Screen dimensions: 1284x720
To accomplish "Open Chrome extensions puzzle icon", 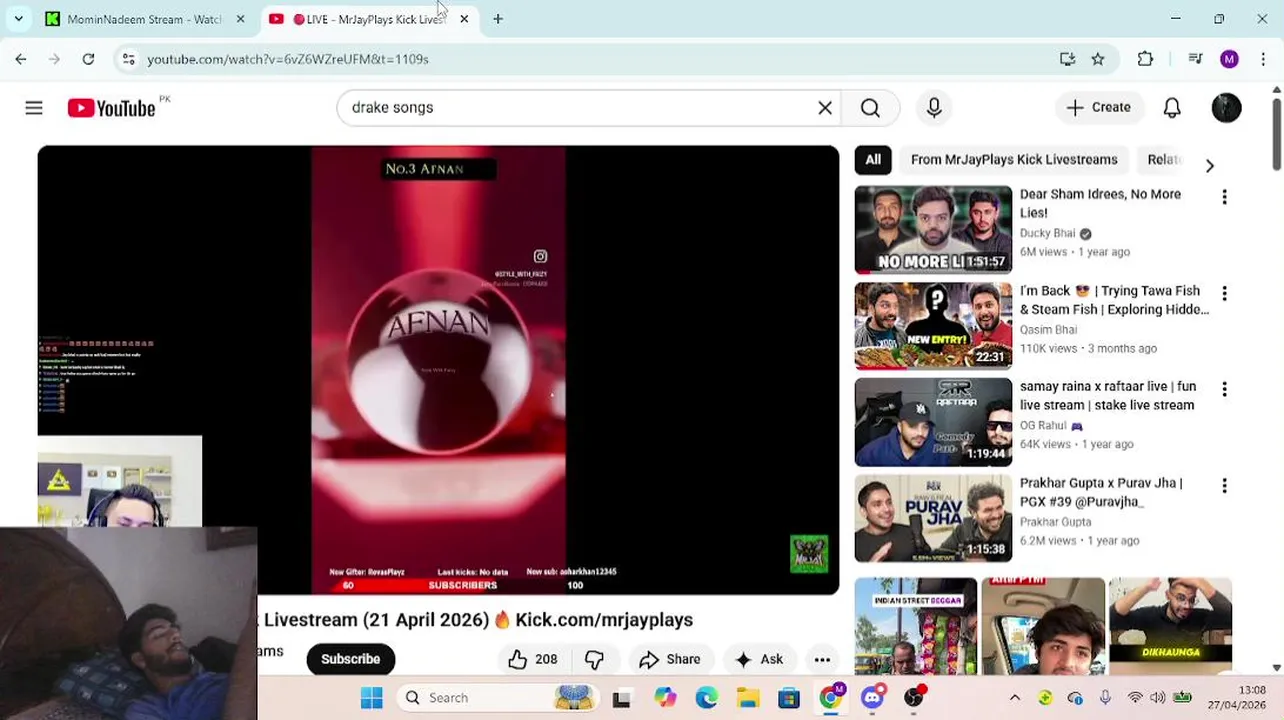I will tap(1145, 59).
